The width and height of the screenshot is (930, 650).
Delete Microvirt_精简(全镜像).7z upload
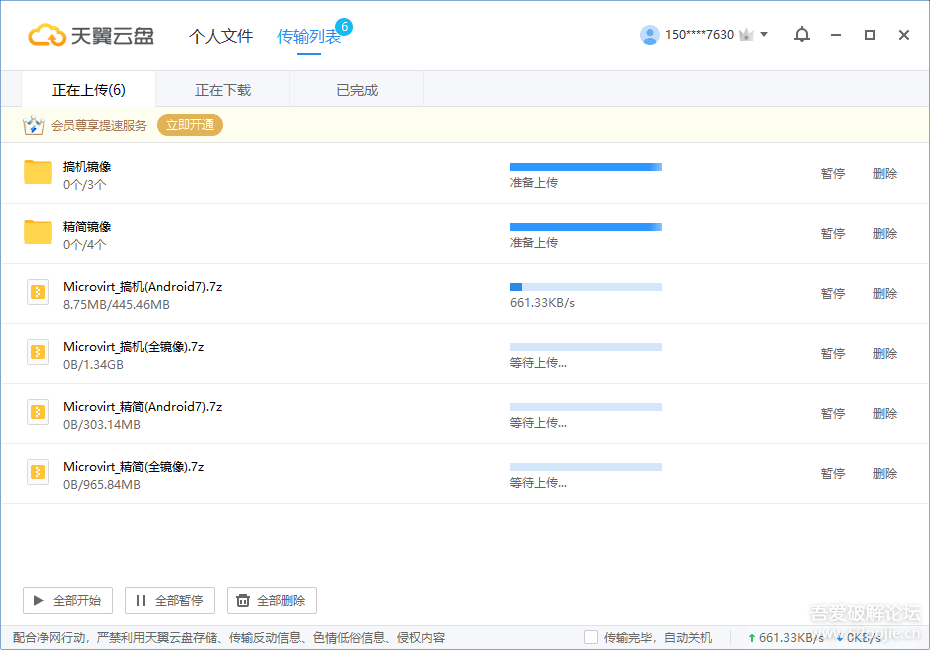[885, 473]
